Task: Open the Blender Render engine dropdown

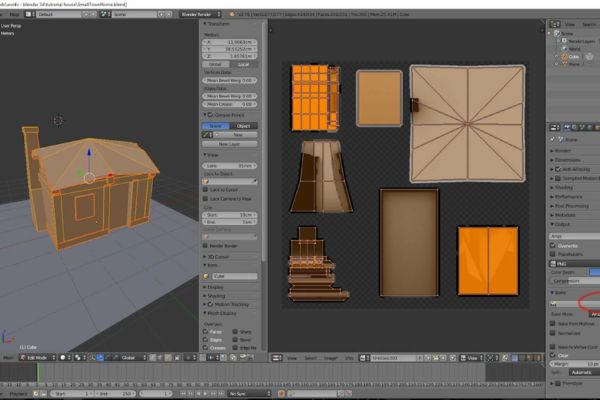Action: tap(201, 14)
